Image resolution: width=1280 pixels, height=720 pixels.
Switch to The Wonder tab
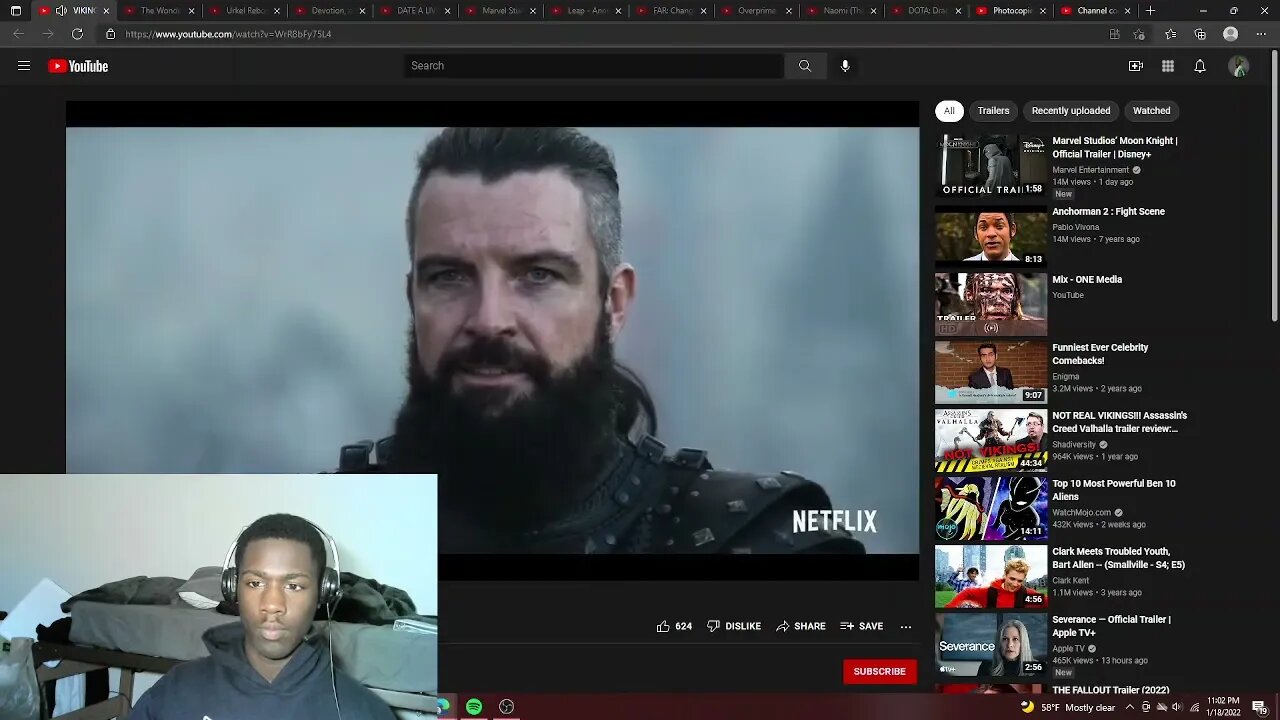[160, 11]
